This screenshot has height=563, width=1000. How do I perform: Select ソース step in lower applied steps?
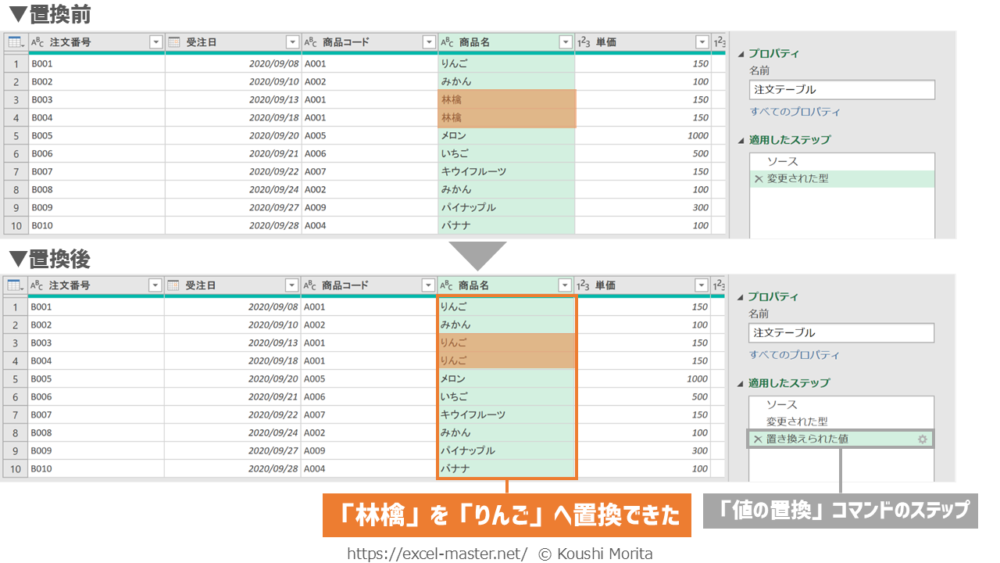coord(782,405)
